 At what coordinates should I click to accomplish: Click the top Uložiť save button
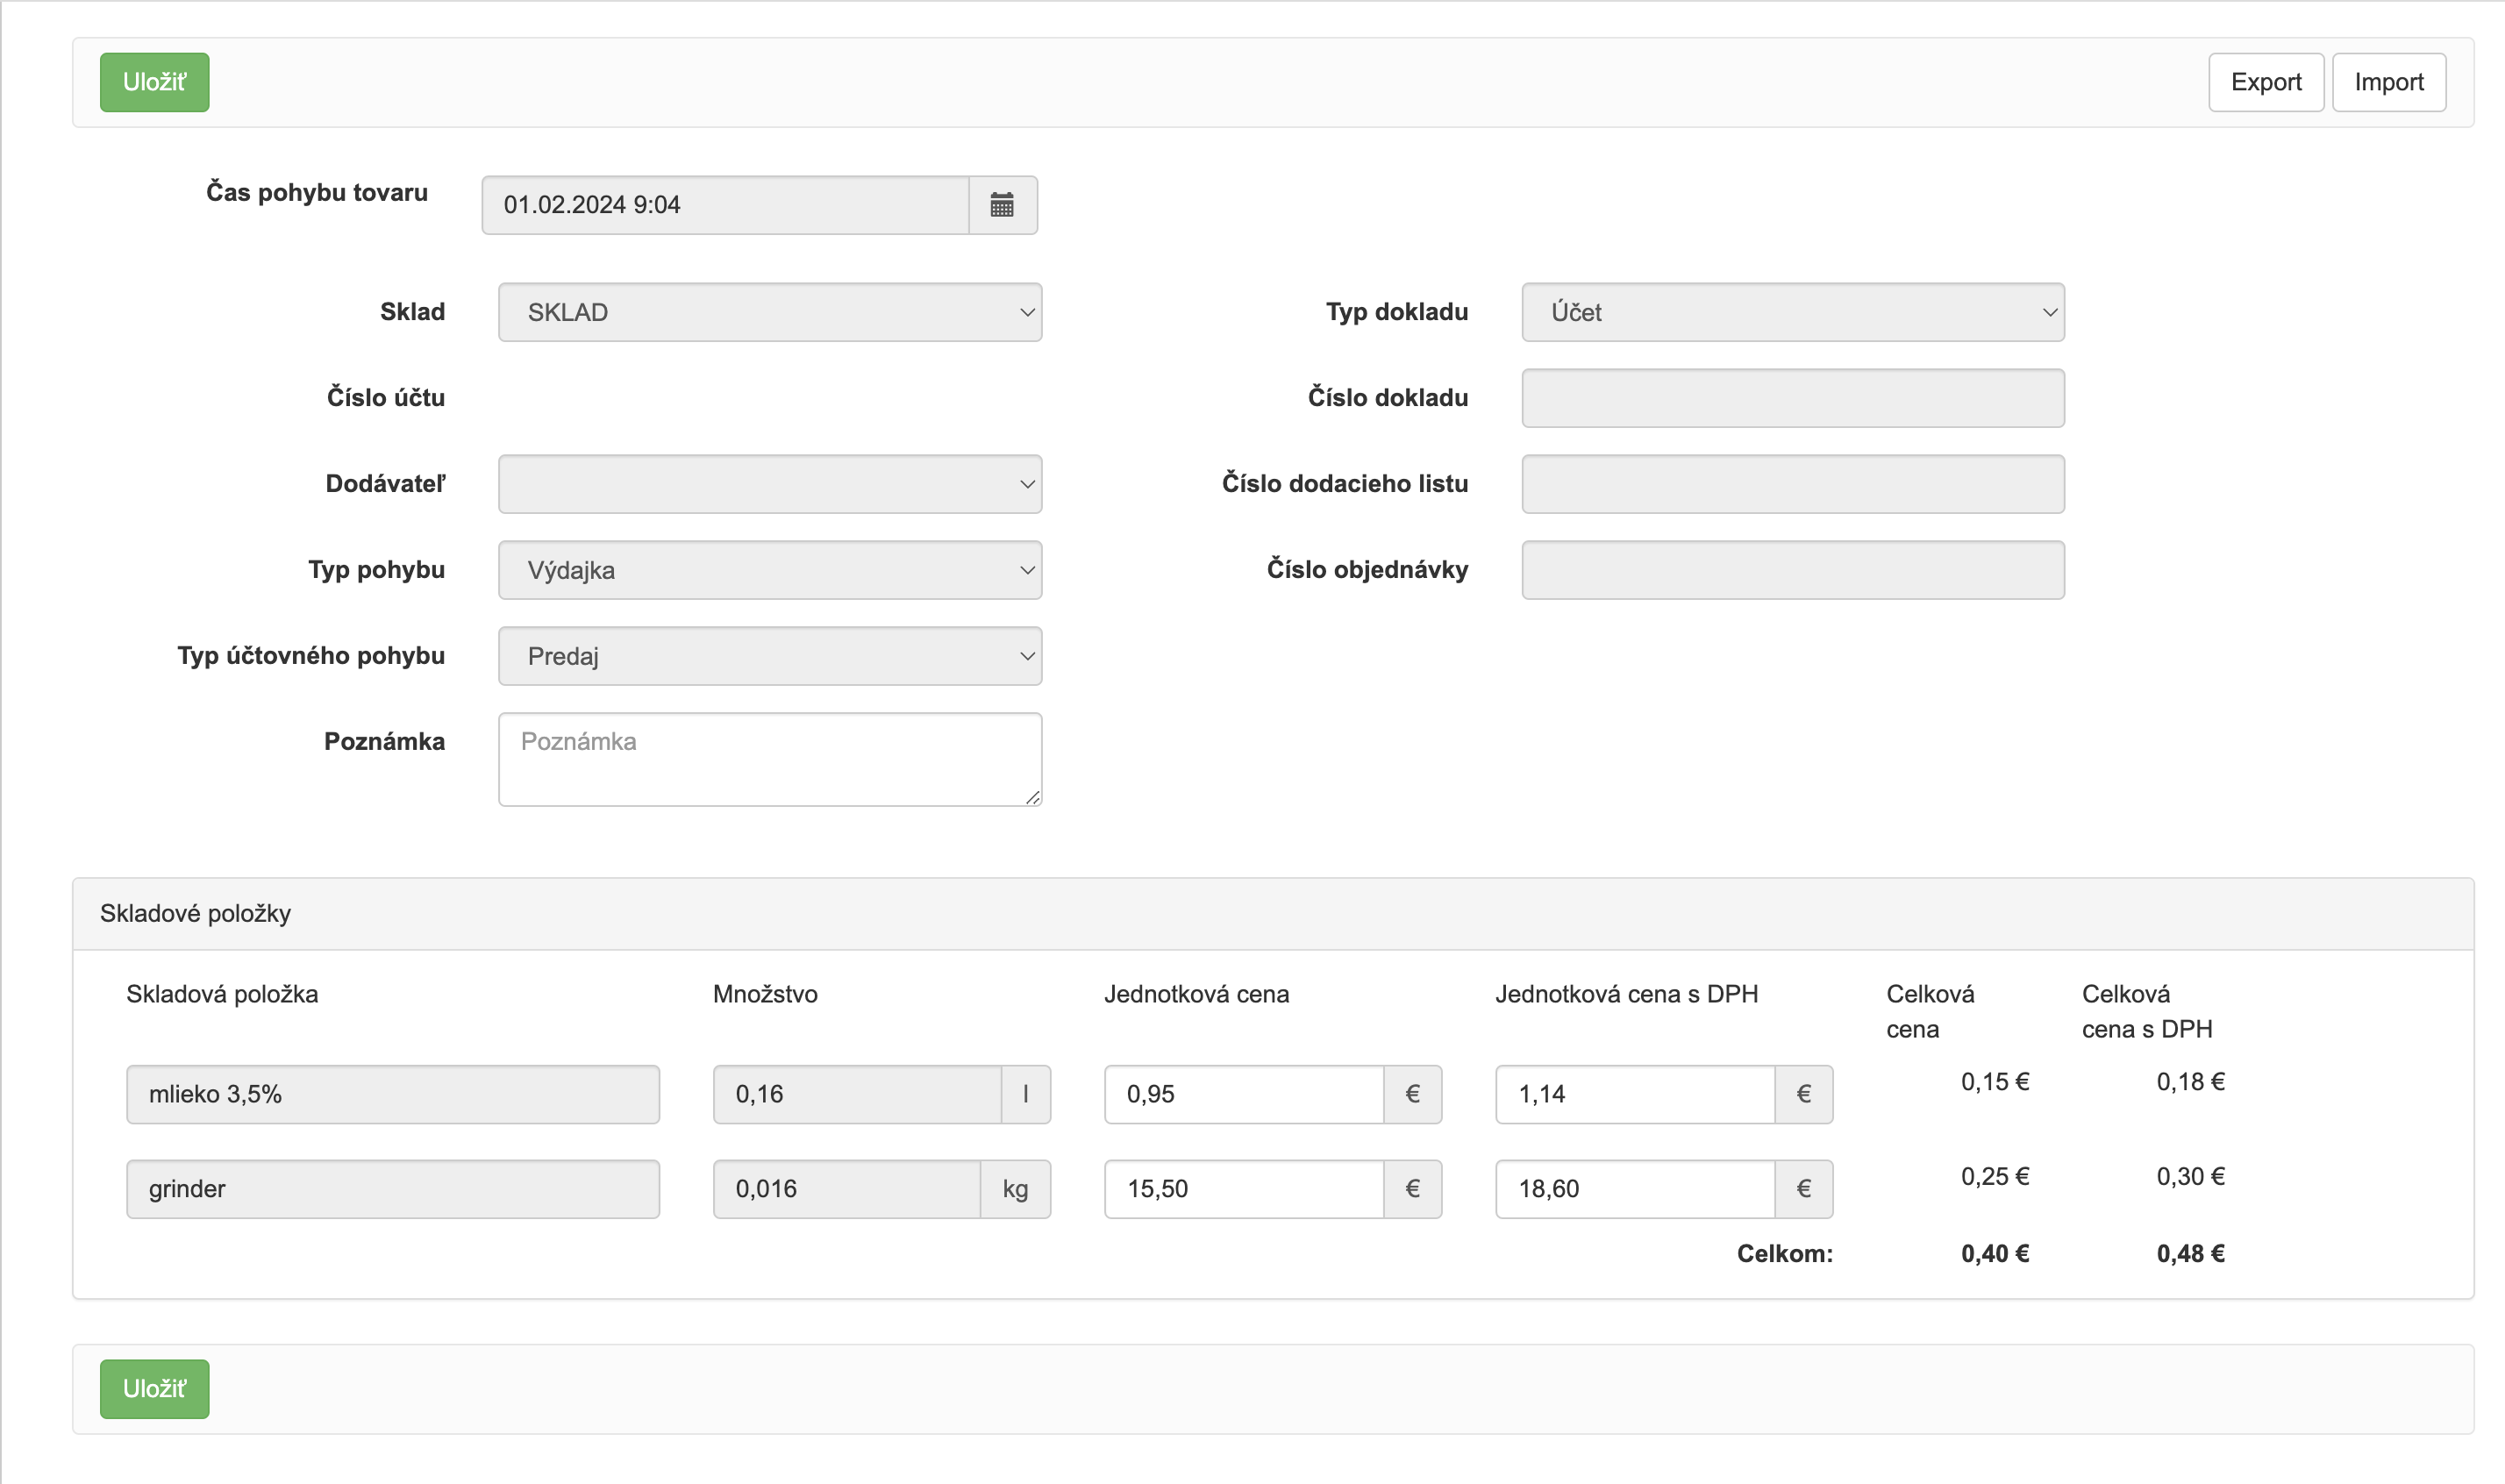pos(154,82)
